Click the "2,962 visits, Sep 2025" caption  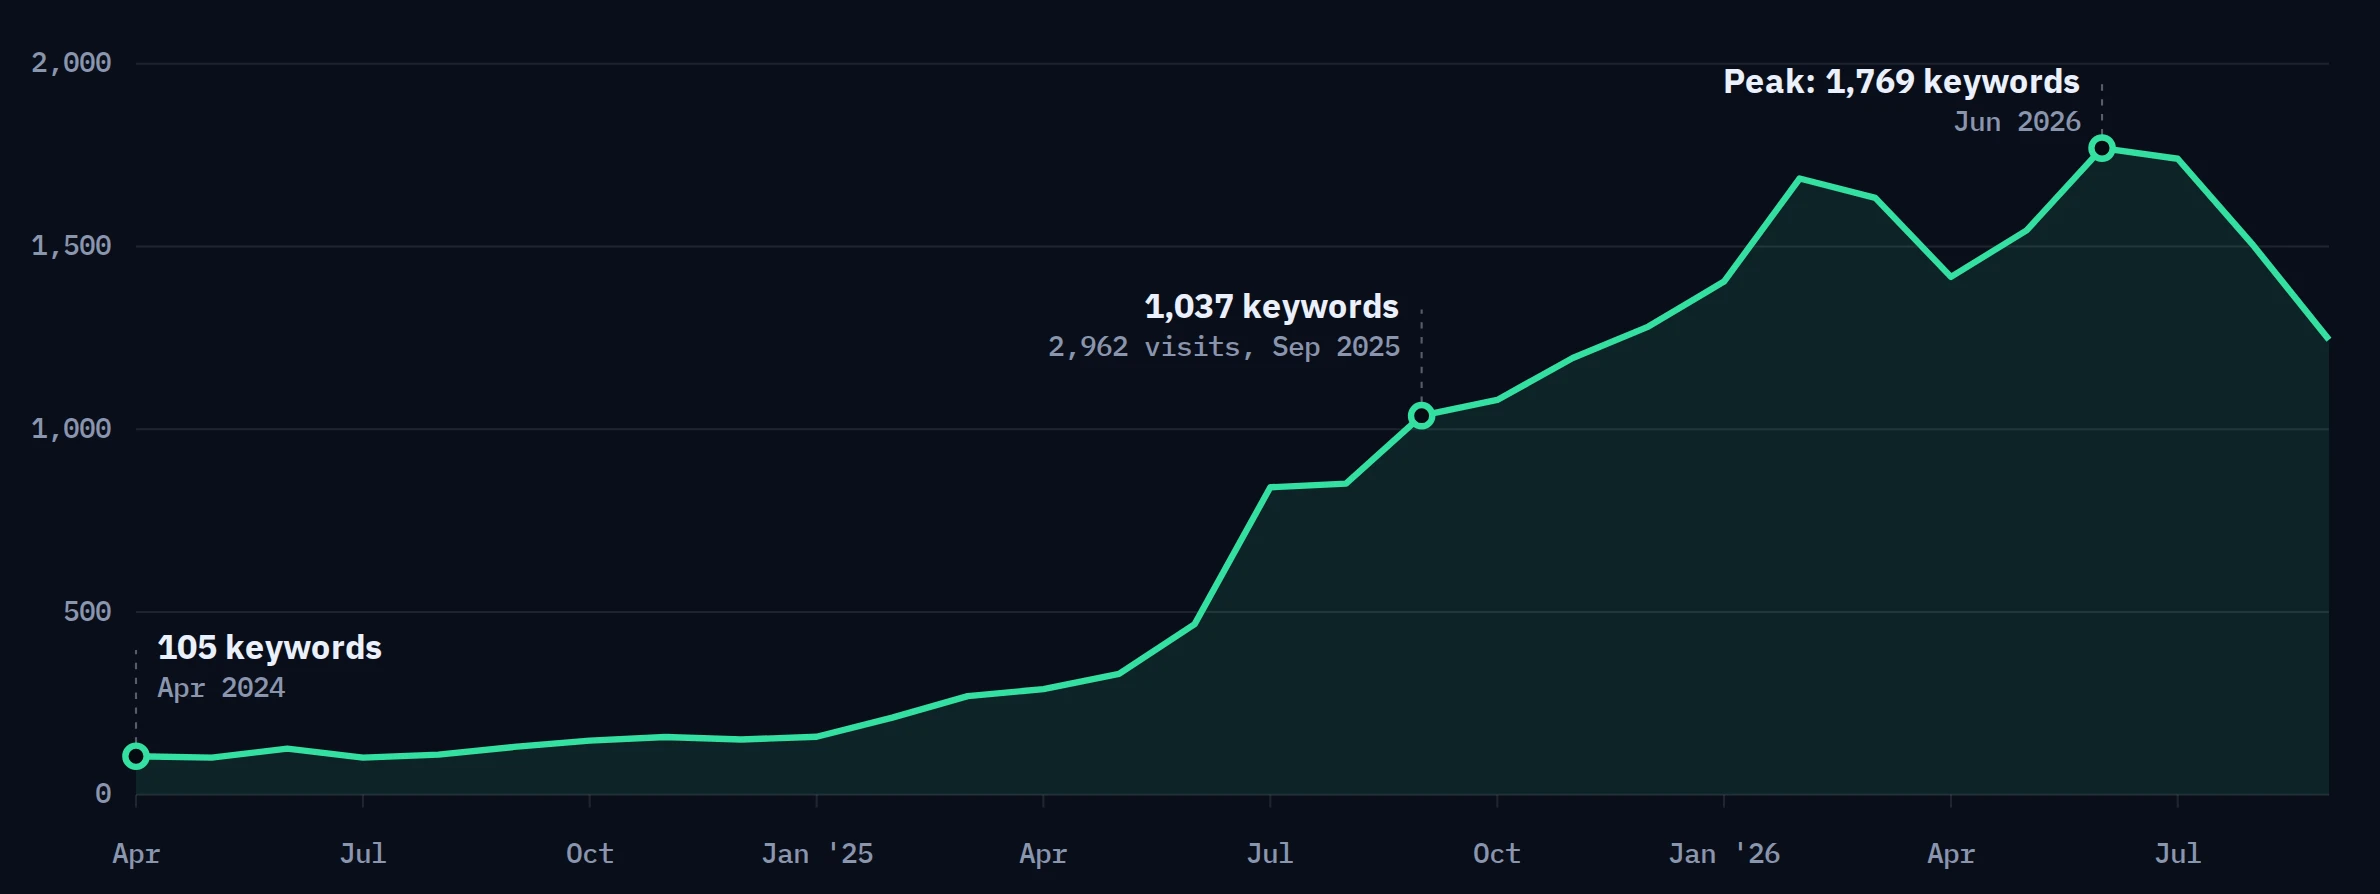pyautogui.click(x=1224, y=347)
